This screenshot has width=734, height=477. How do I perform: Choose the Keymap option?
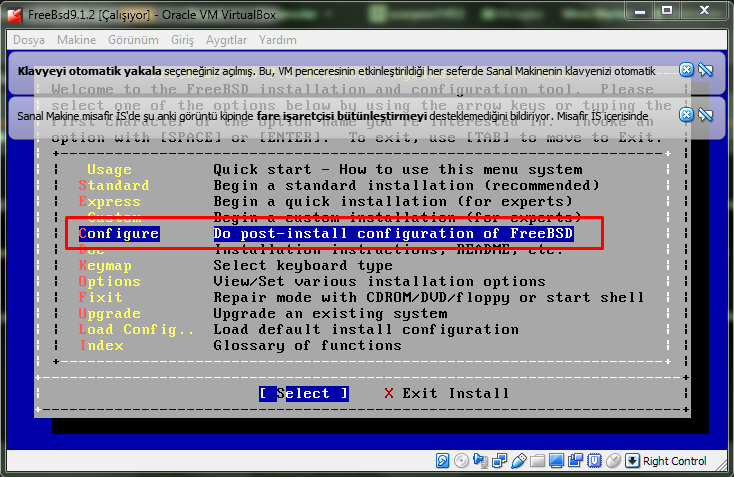coord(105,265)
